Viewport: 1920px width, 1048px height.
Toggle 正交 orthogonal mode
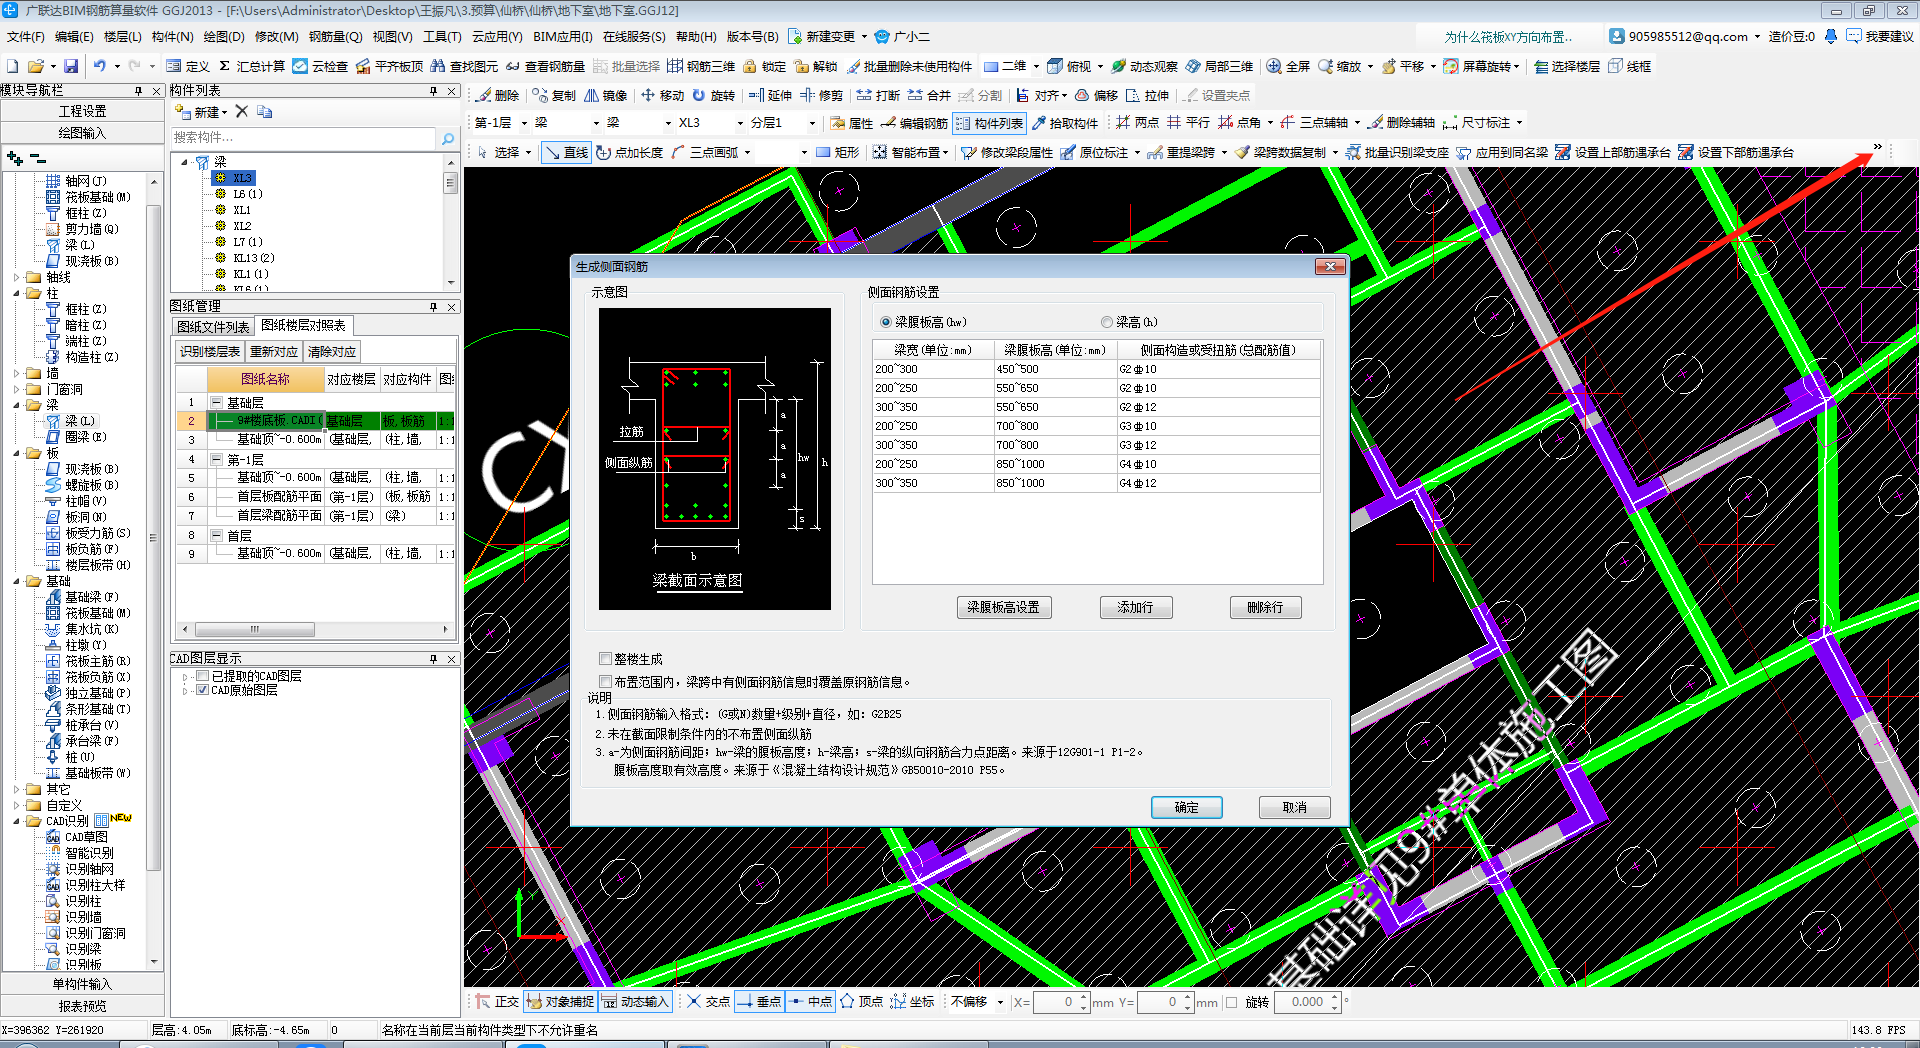[497, 1002]
